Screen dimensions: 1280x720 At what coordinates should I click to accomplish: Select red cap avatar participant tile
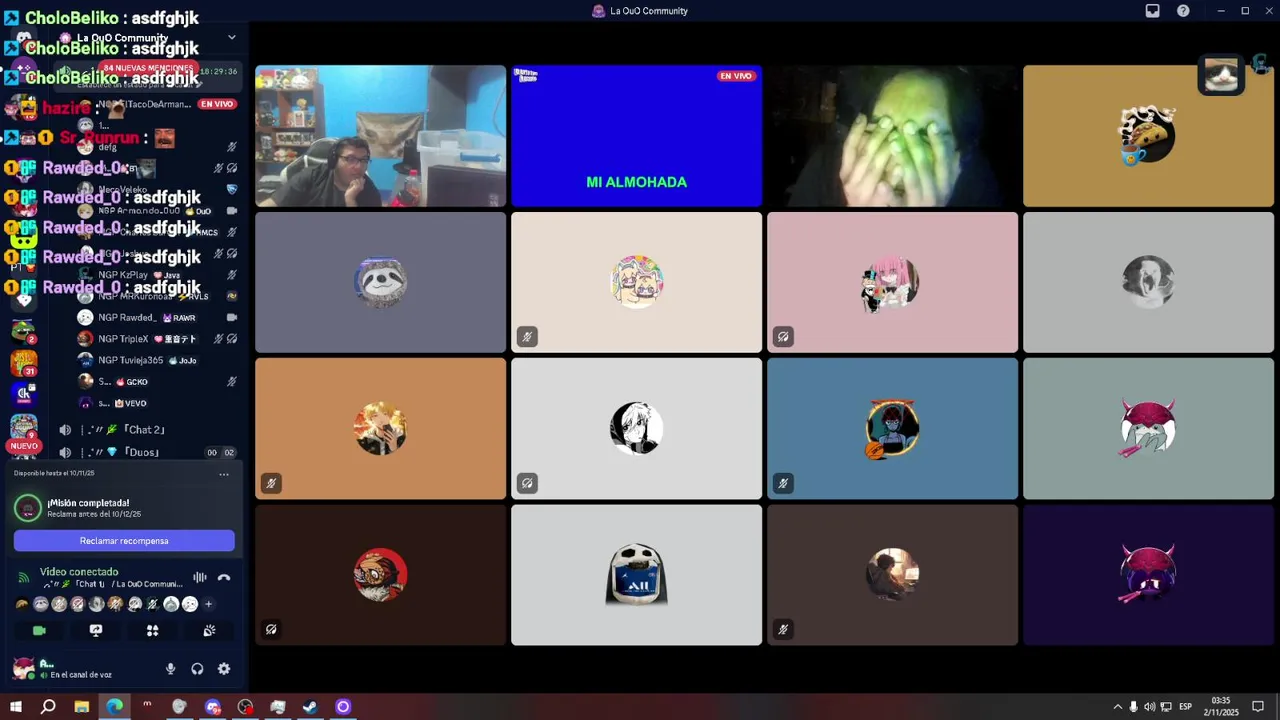(380, 575)
